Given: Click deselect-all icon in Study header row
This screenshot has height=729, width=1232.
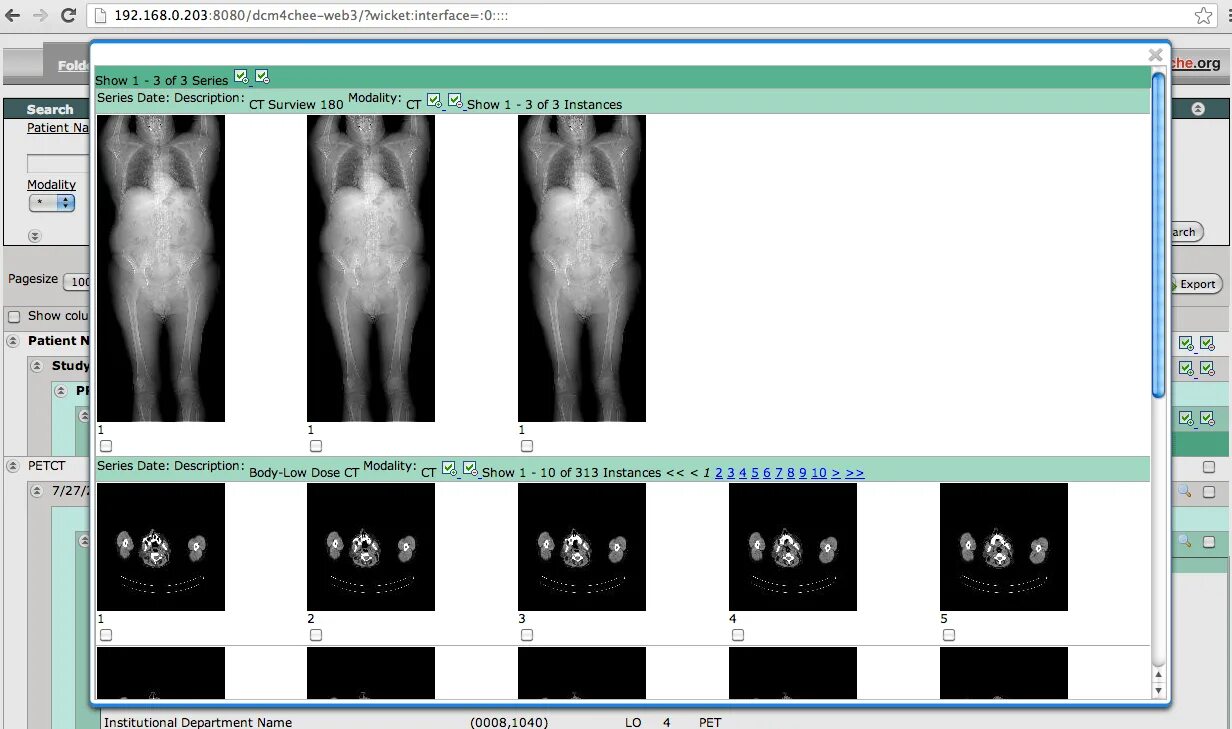Looking at the screenshot, I should [x=1207, y=368].
